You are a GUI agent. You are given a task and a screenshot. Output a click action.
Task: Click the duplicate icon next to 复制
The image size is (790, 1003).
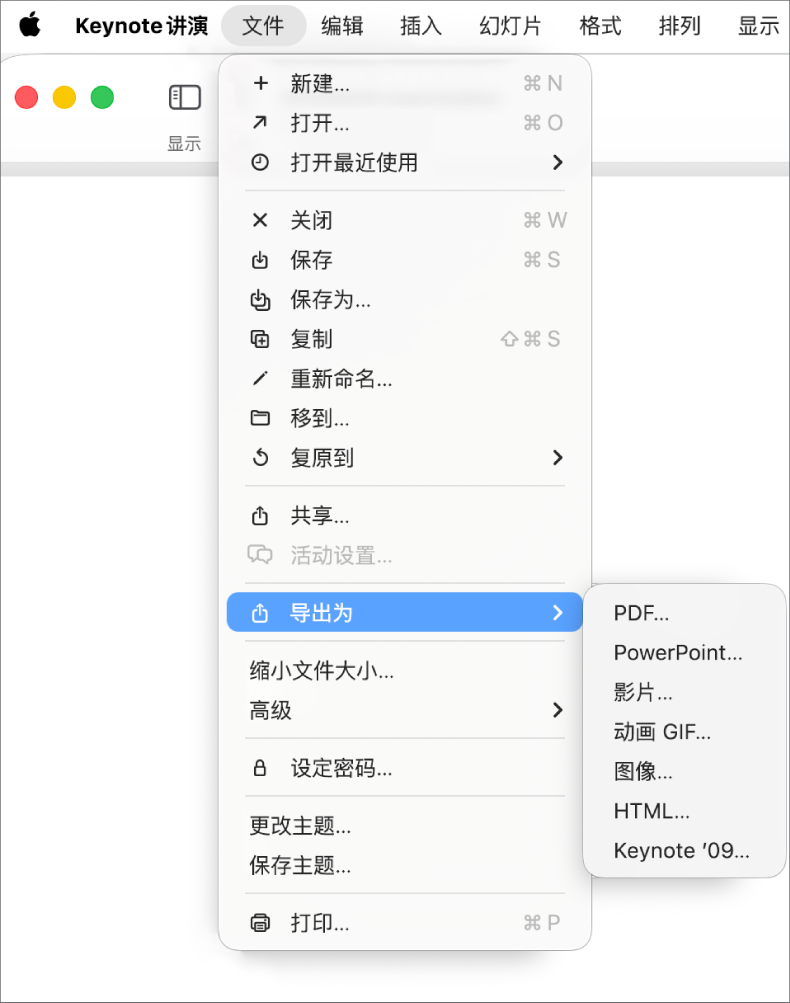260,339
